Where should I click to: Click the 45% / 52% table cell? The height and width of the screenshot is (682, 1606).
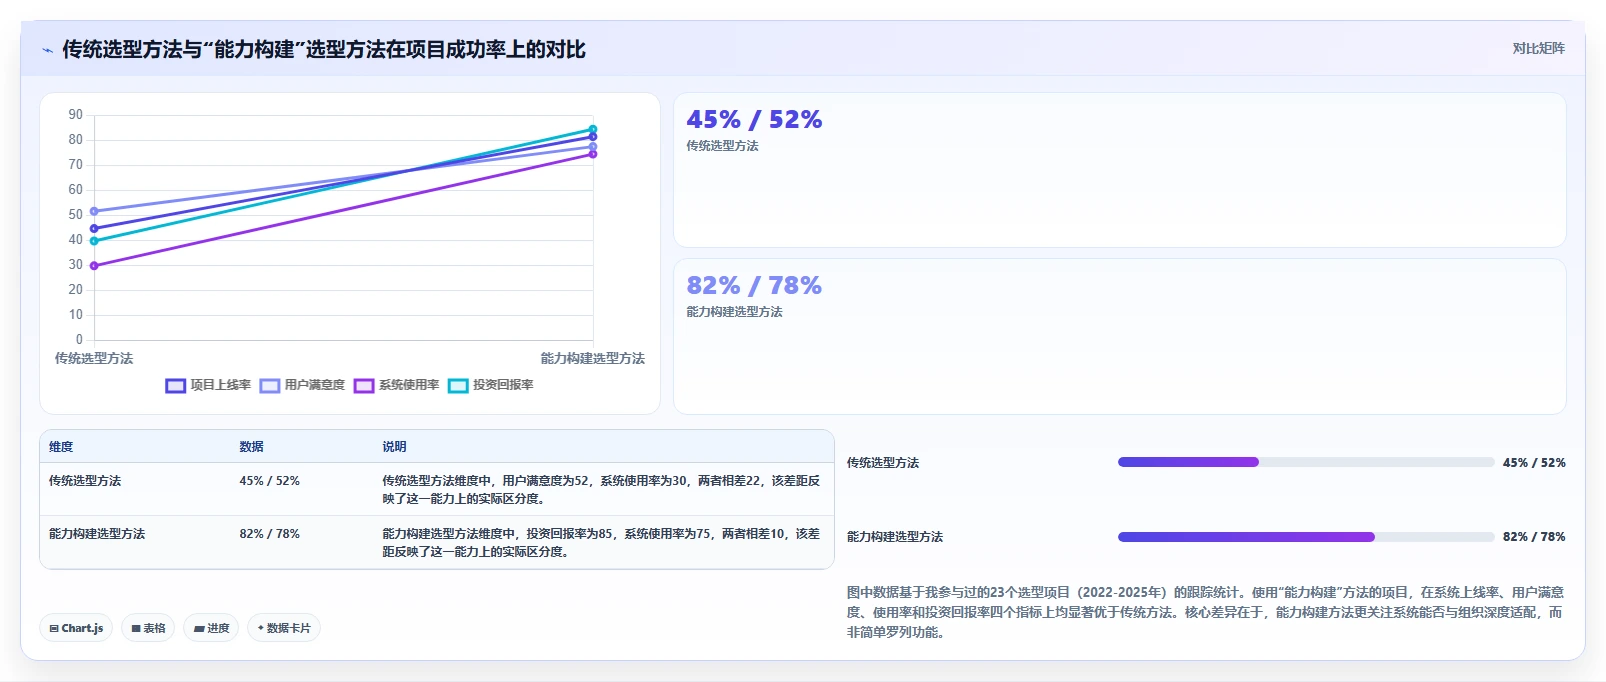click(x=269, y=481)
